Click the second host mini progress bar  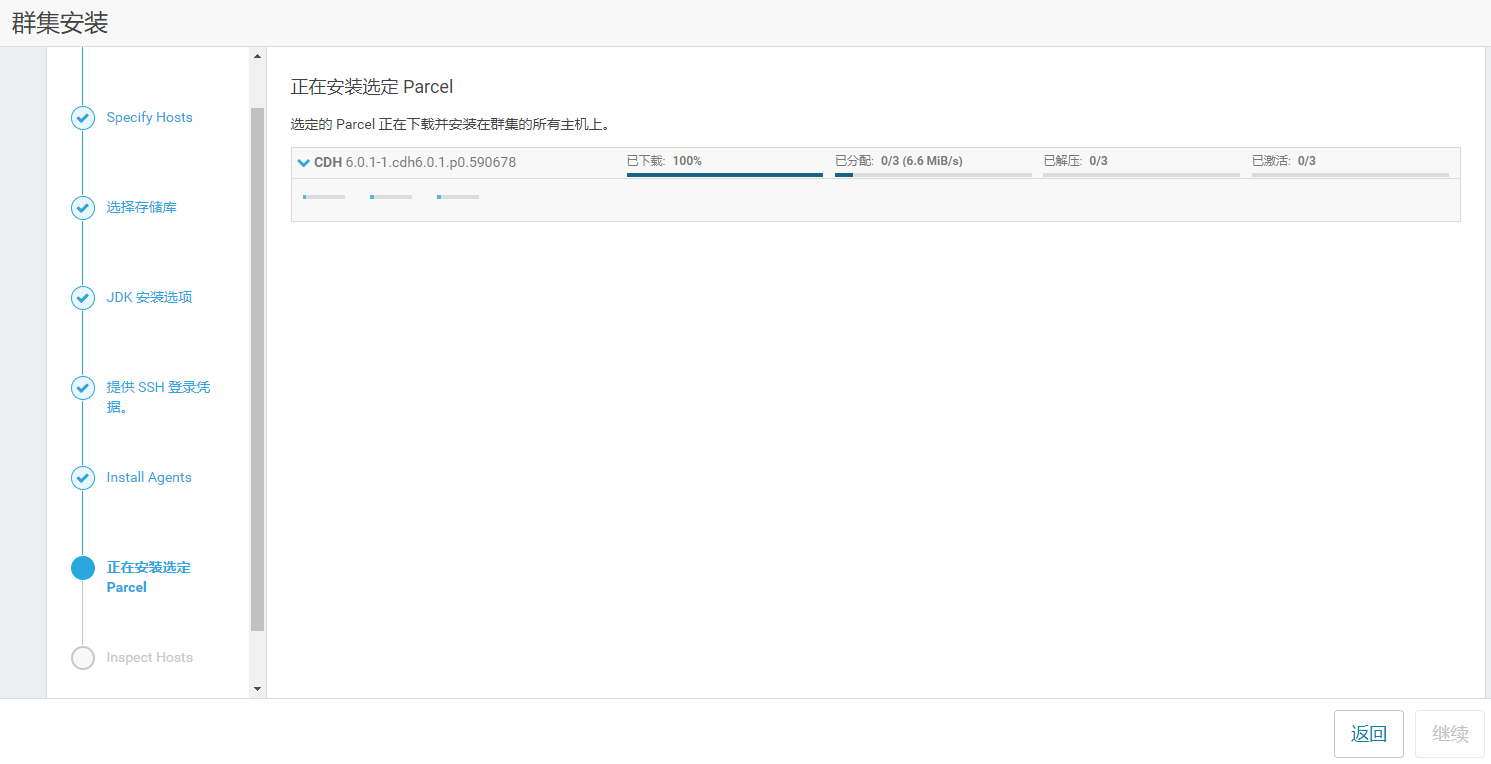391,197
